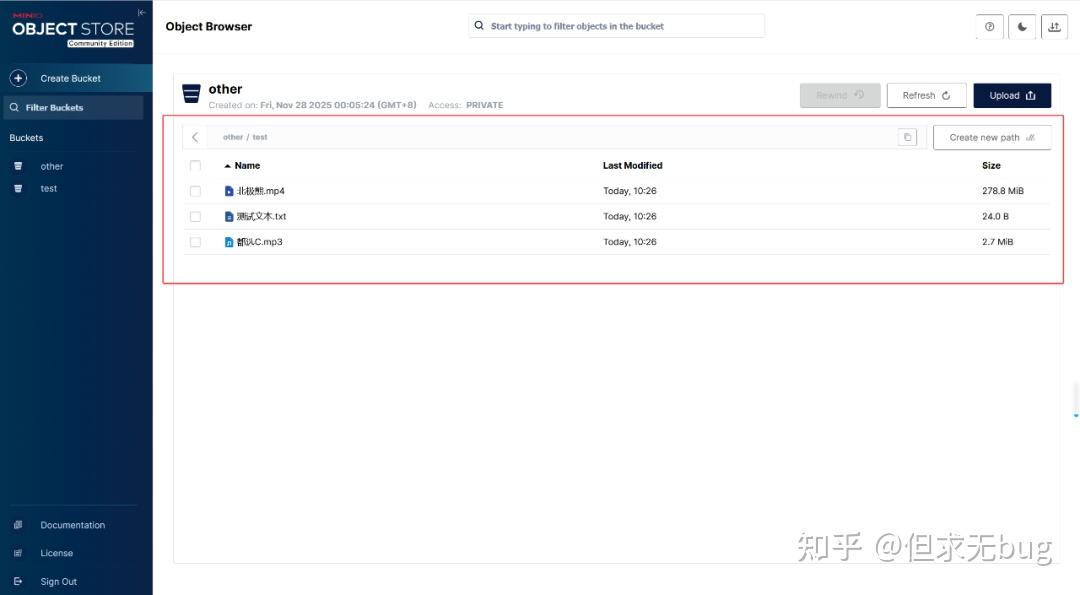
Task: Click the OBJECT STORE logo
Action: click(x=73, y=30)
